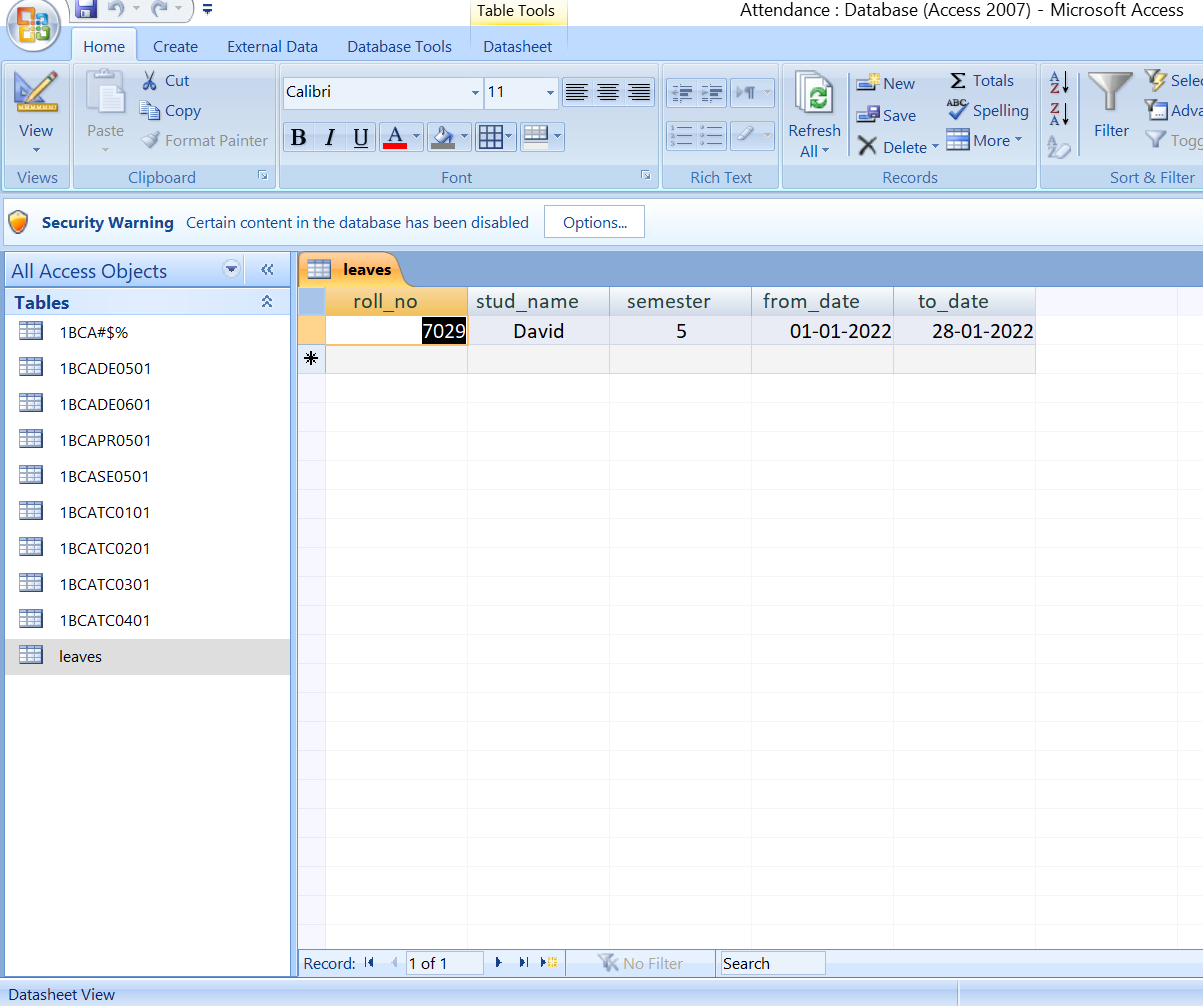This screenshot has width=1203, height=1006.
Task: Save via Quick Access Toolbar floppy icon
Action: click(x=86, y=10)
